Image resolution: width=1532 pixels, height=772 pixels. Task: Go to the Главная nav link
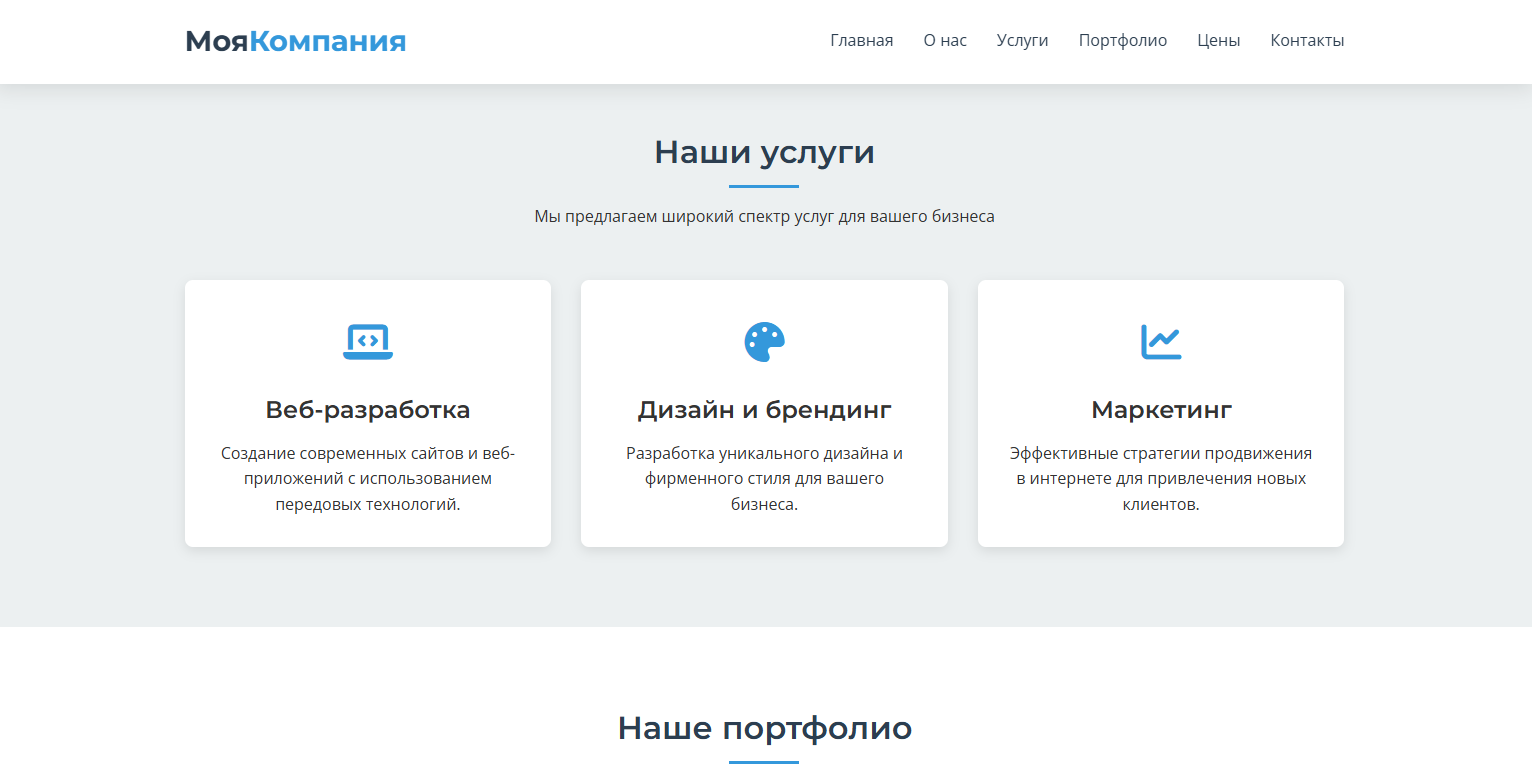[861, 41]
